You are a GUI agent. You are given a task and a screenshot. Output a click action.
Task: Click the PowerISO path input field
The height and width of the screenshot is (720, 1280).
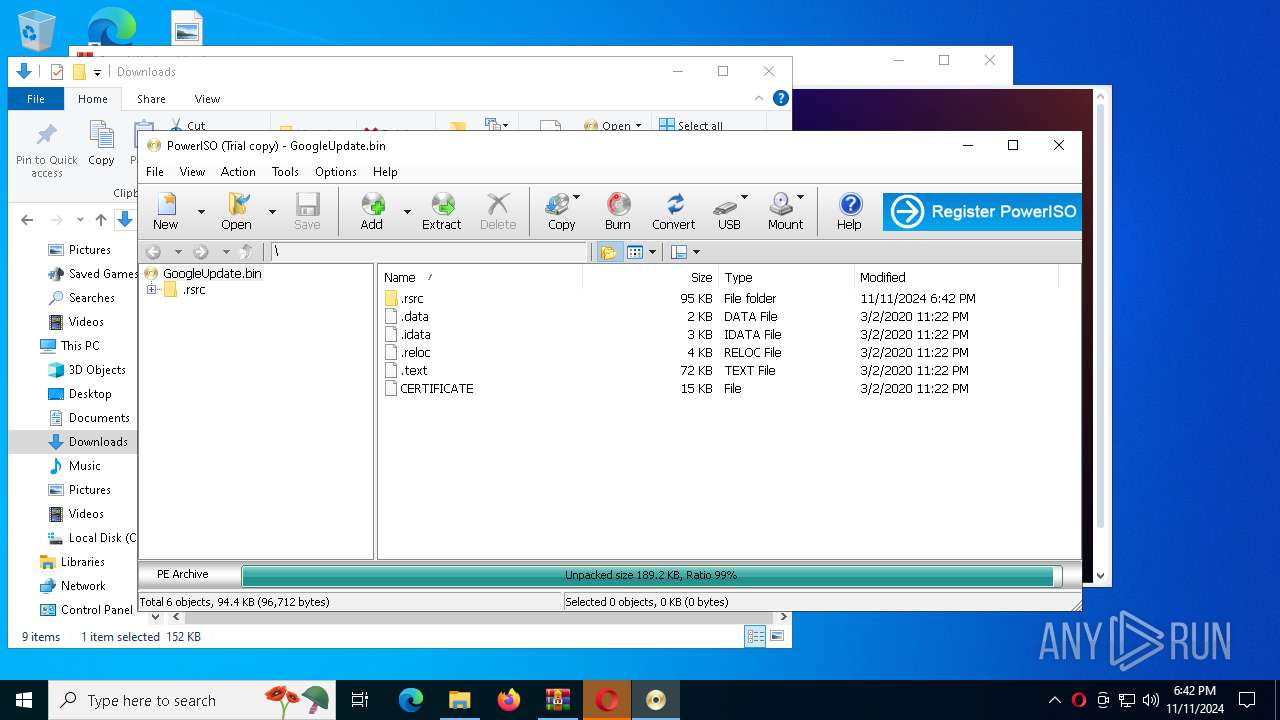[429, 252]
